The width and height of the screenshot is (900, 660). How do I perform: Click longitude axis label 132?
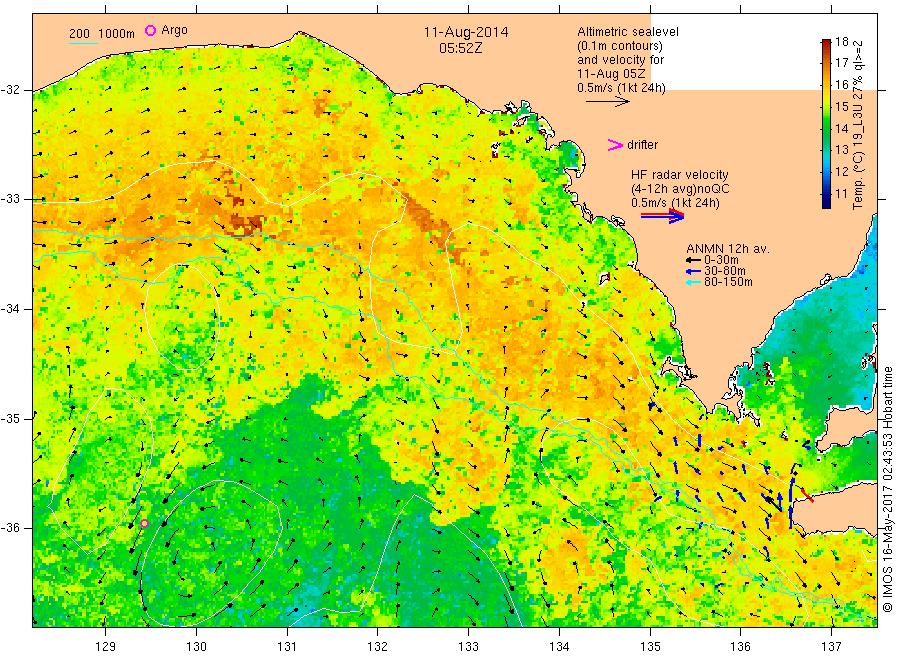coord(378,646)
